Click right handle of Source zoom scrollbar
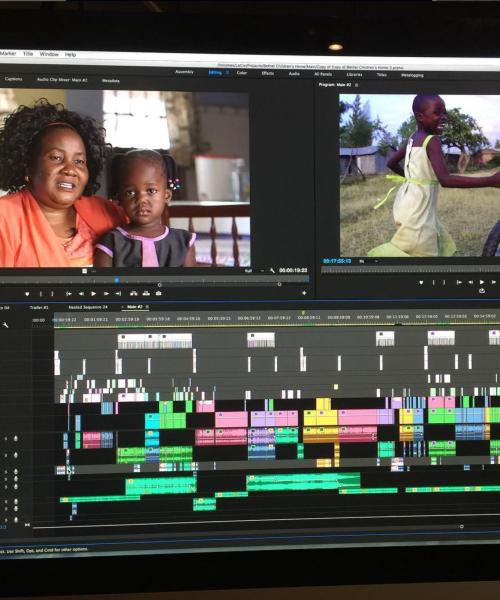Image resolution: width=500 pixels, height=600 pixels. click(279, 284)
